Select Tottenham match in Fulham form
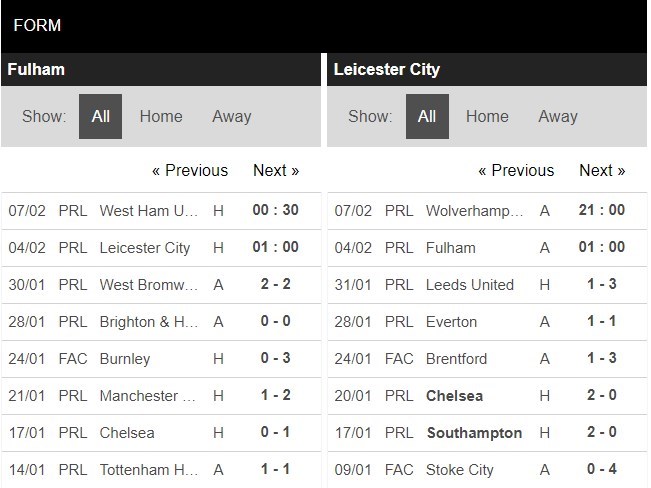Image resolution: width=651 pixels, height=488 pixels. [x=149, y=471]
